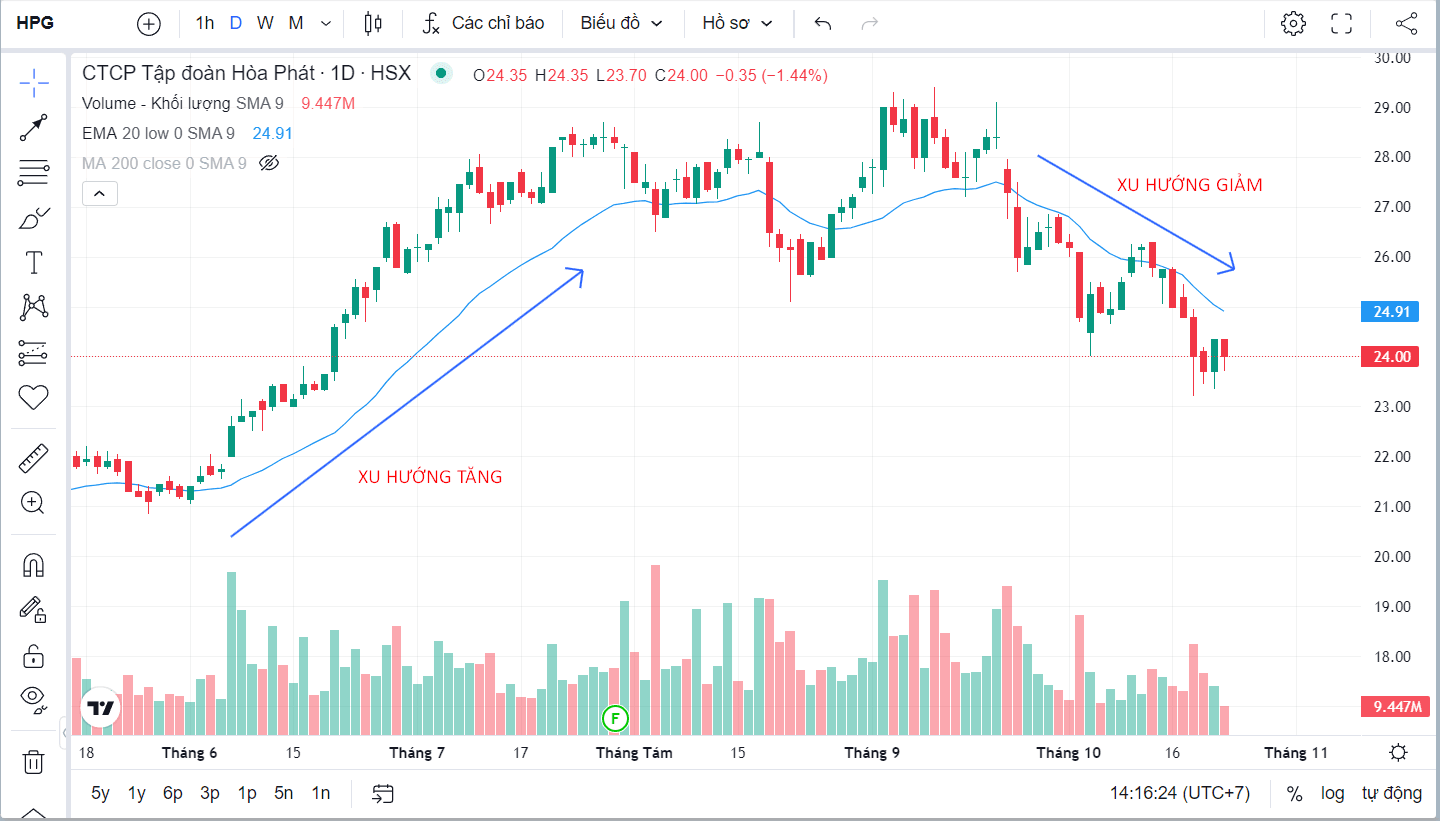Image resolution: width=1440 pixels, height=821 pixels.
Task: Set range to 5n
Action: [x=284, y=794]
